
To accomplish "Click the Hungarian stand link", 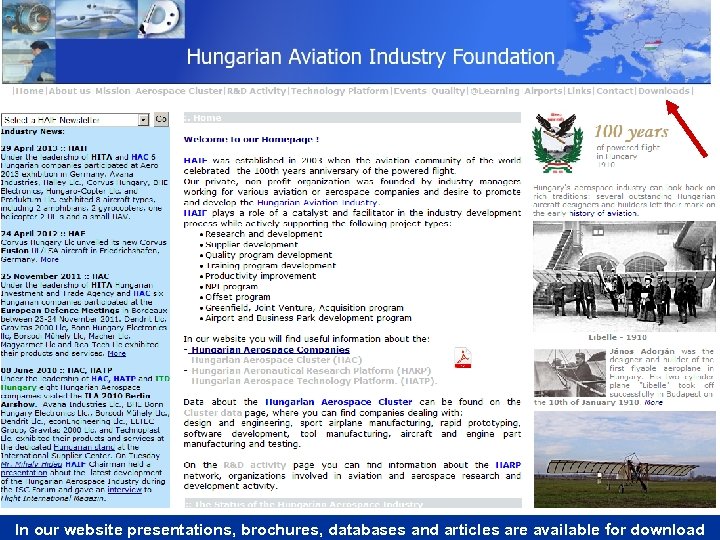I will [x=84, y=447].
